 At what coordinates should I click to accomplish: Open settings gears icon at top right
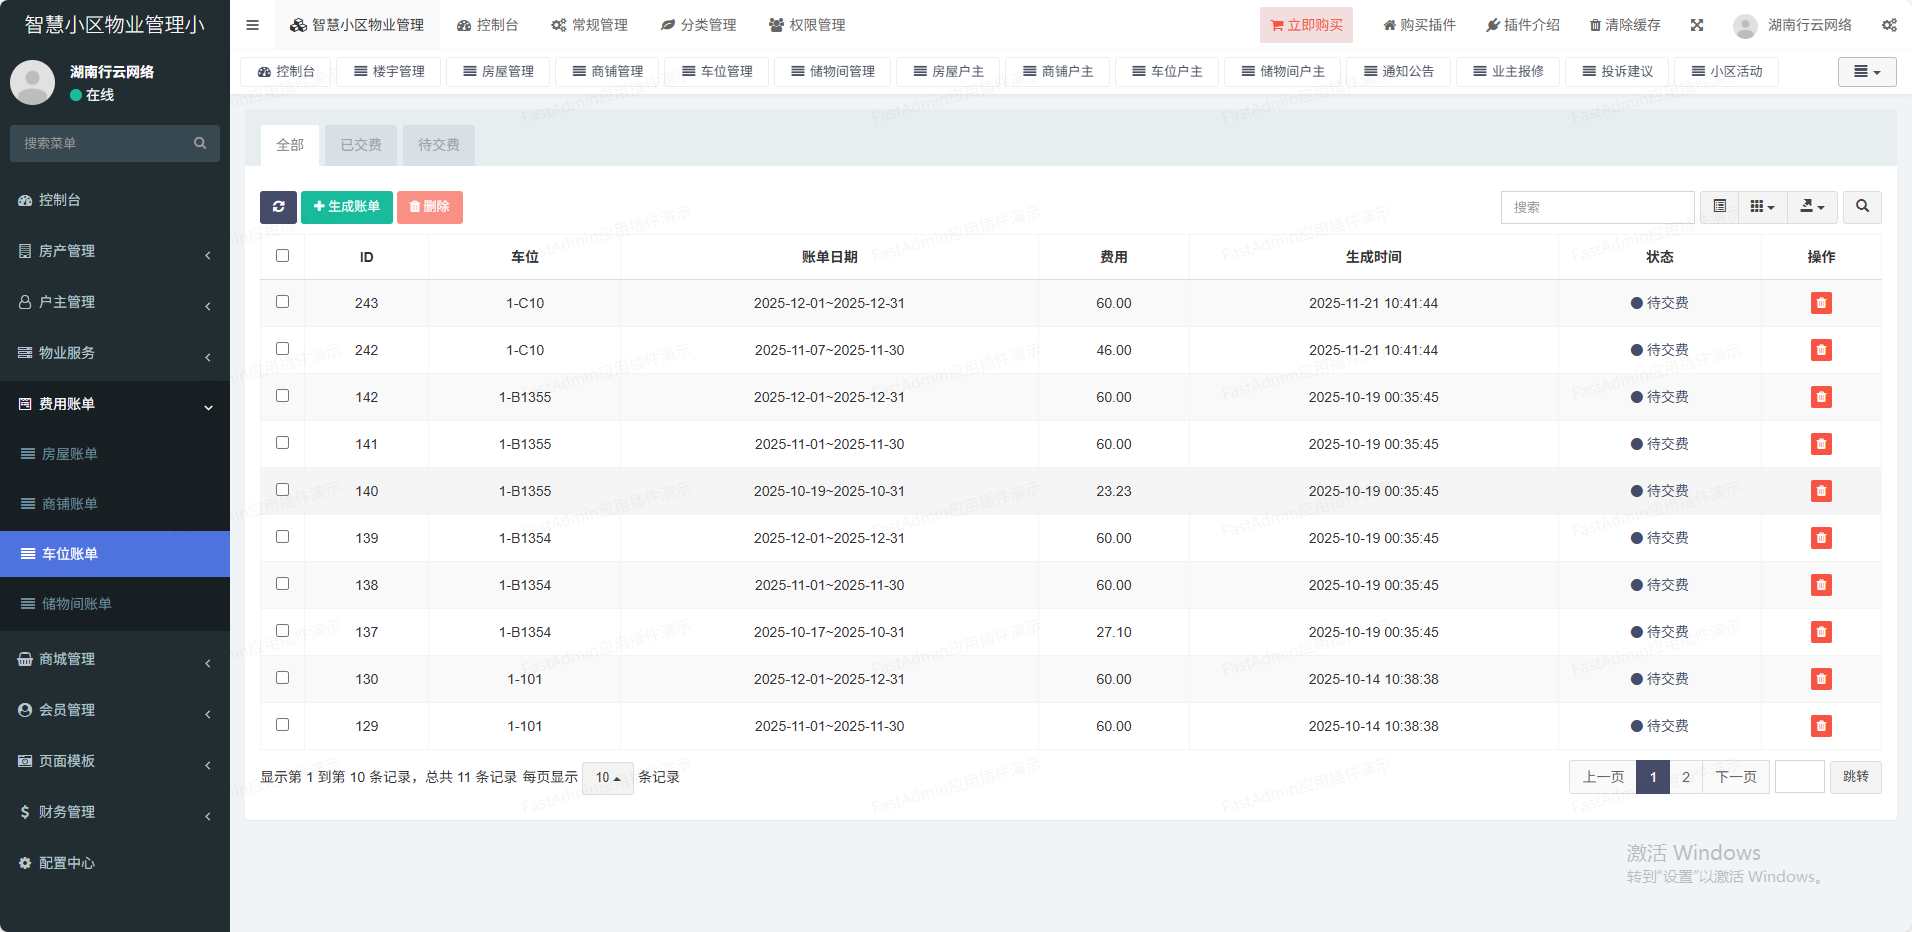[1888, 25]
